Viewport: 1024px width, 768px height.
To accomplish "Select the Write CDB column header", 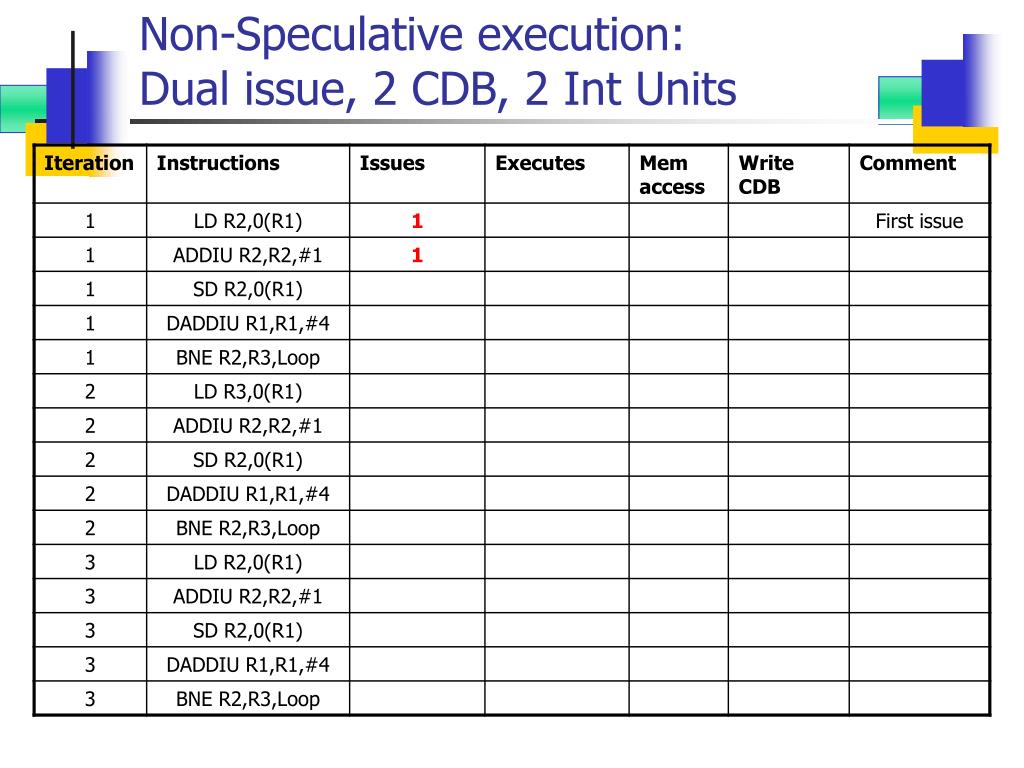I will 766,174.
